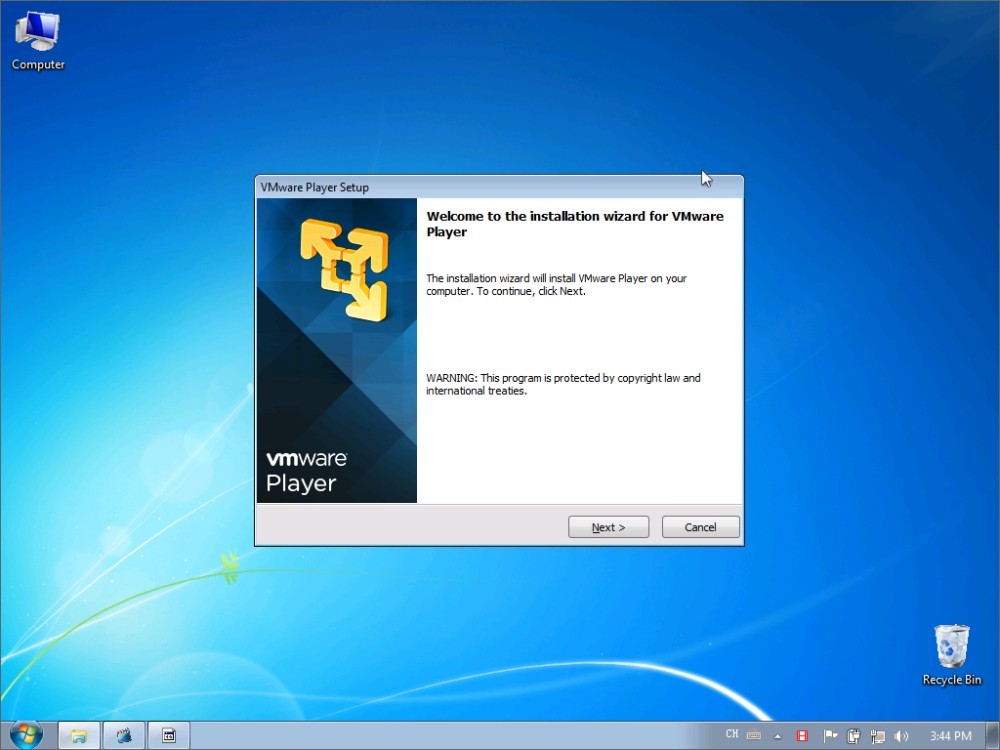Click the on-screen keyboard tray icon
This screenshot has width=1000, height=750.
pos(756,736)
